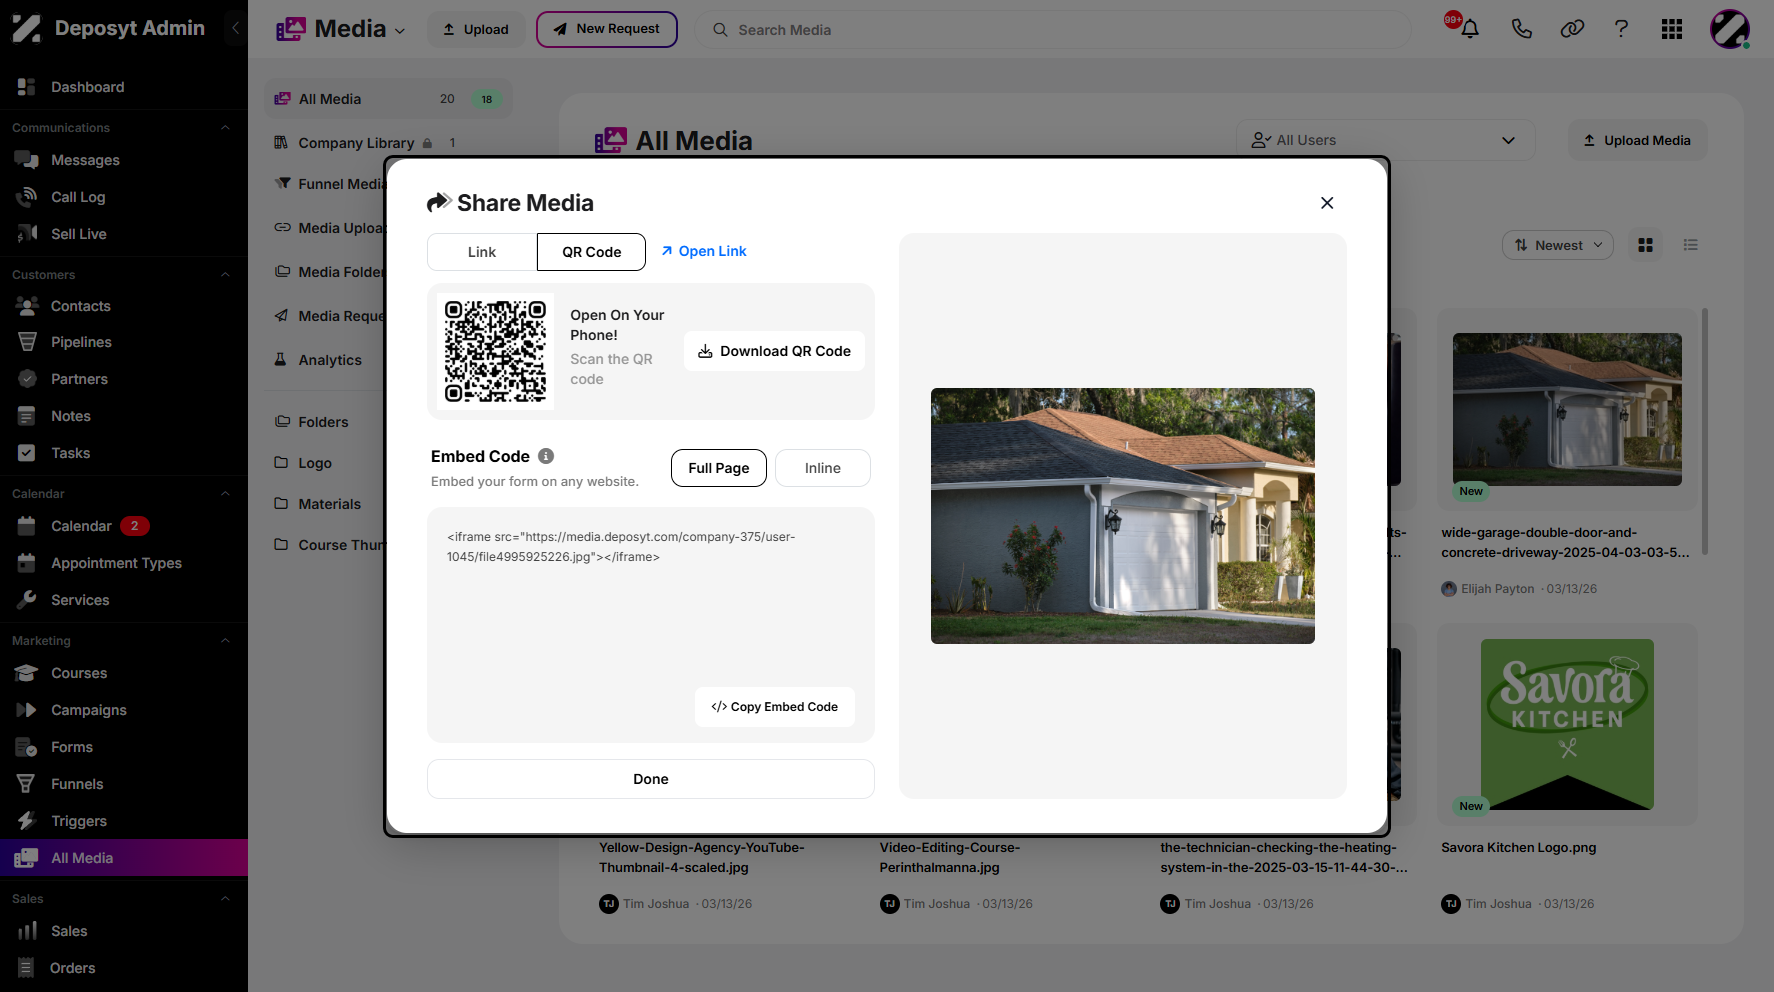Viewport: 1774px width, 992px height.
Task: Collapse the Marketing section
Action: click(x=225, y=641)
